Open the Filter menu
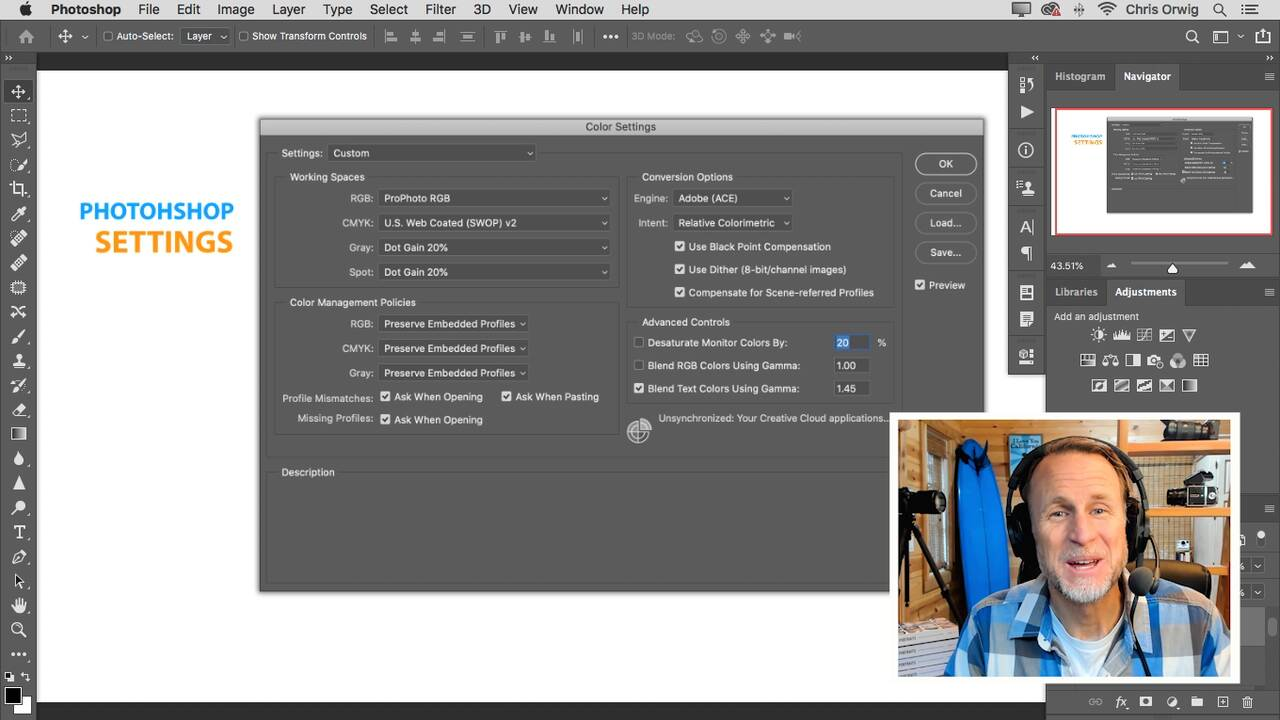 click(x=440, y=9)
